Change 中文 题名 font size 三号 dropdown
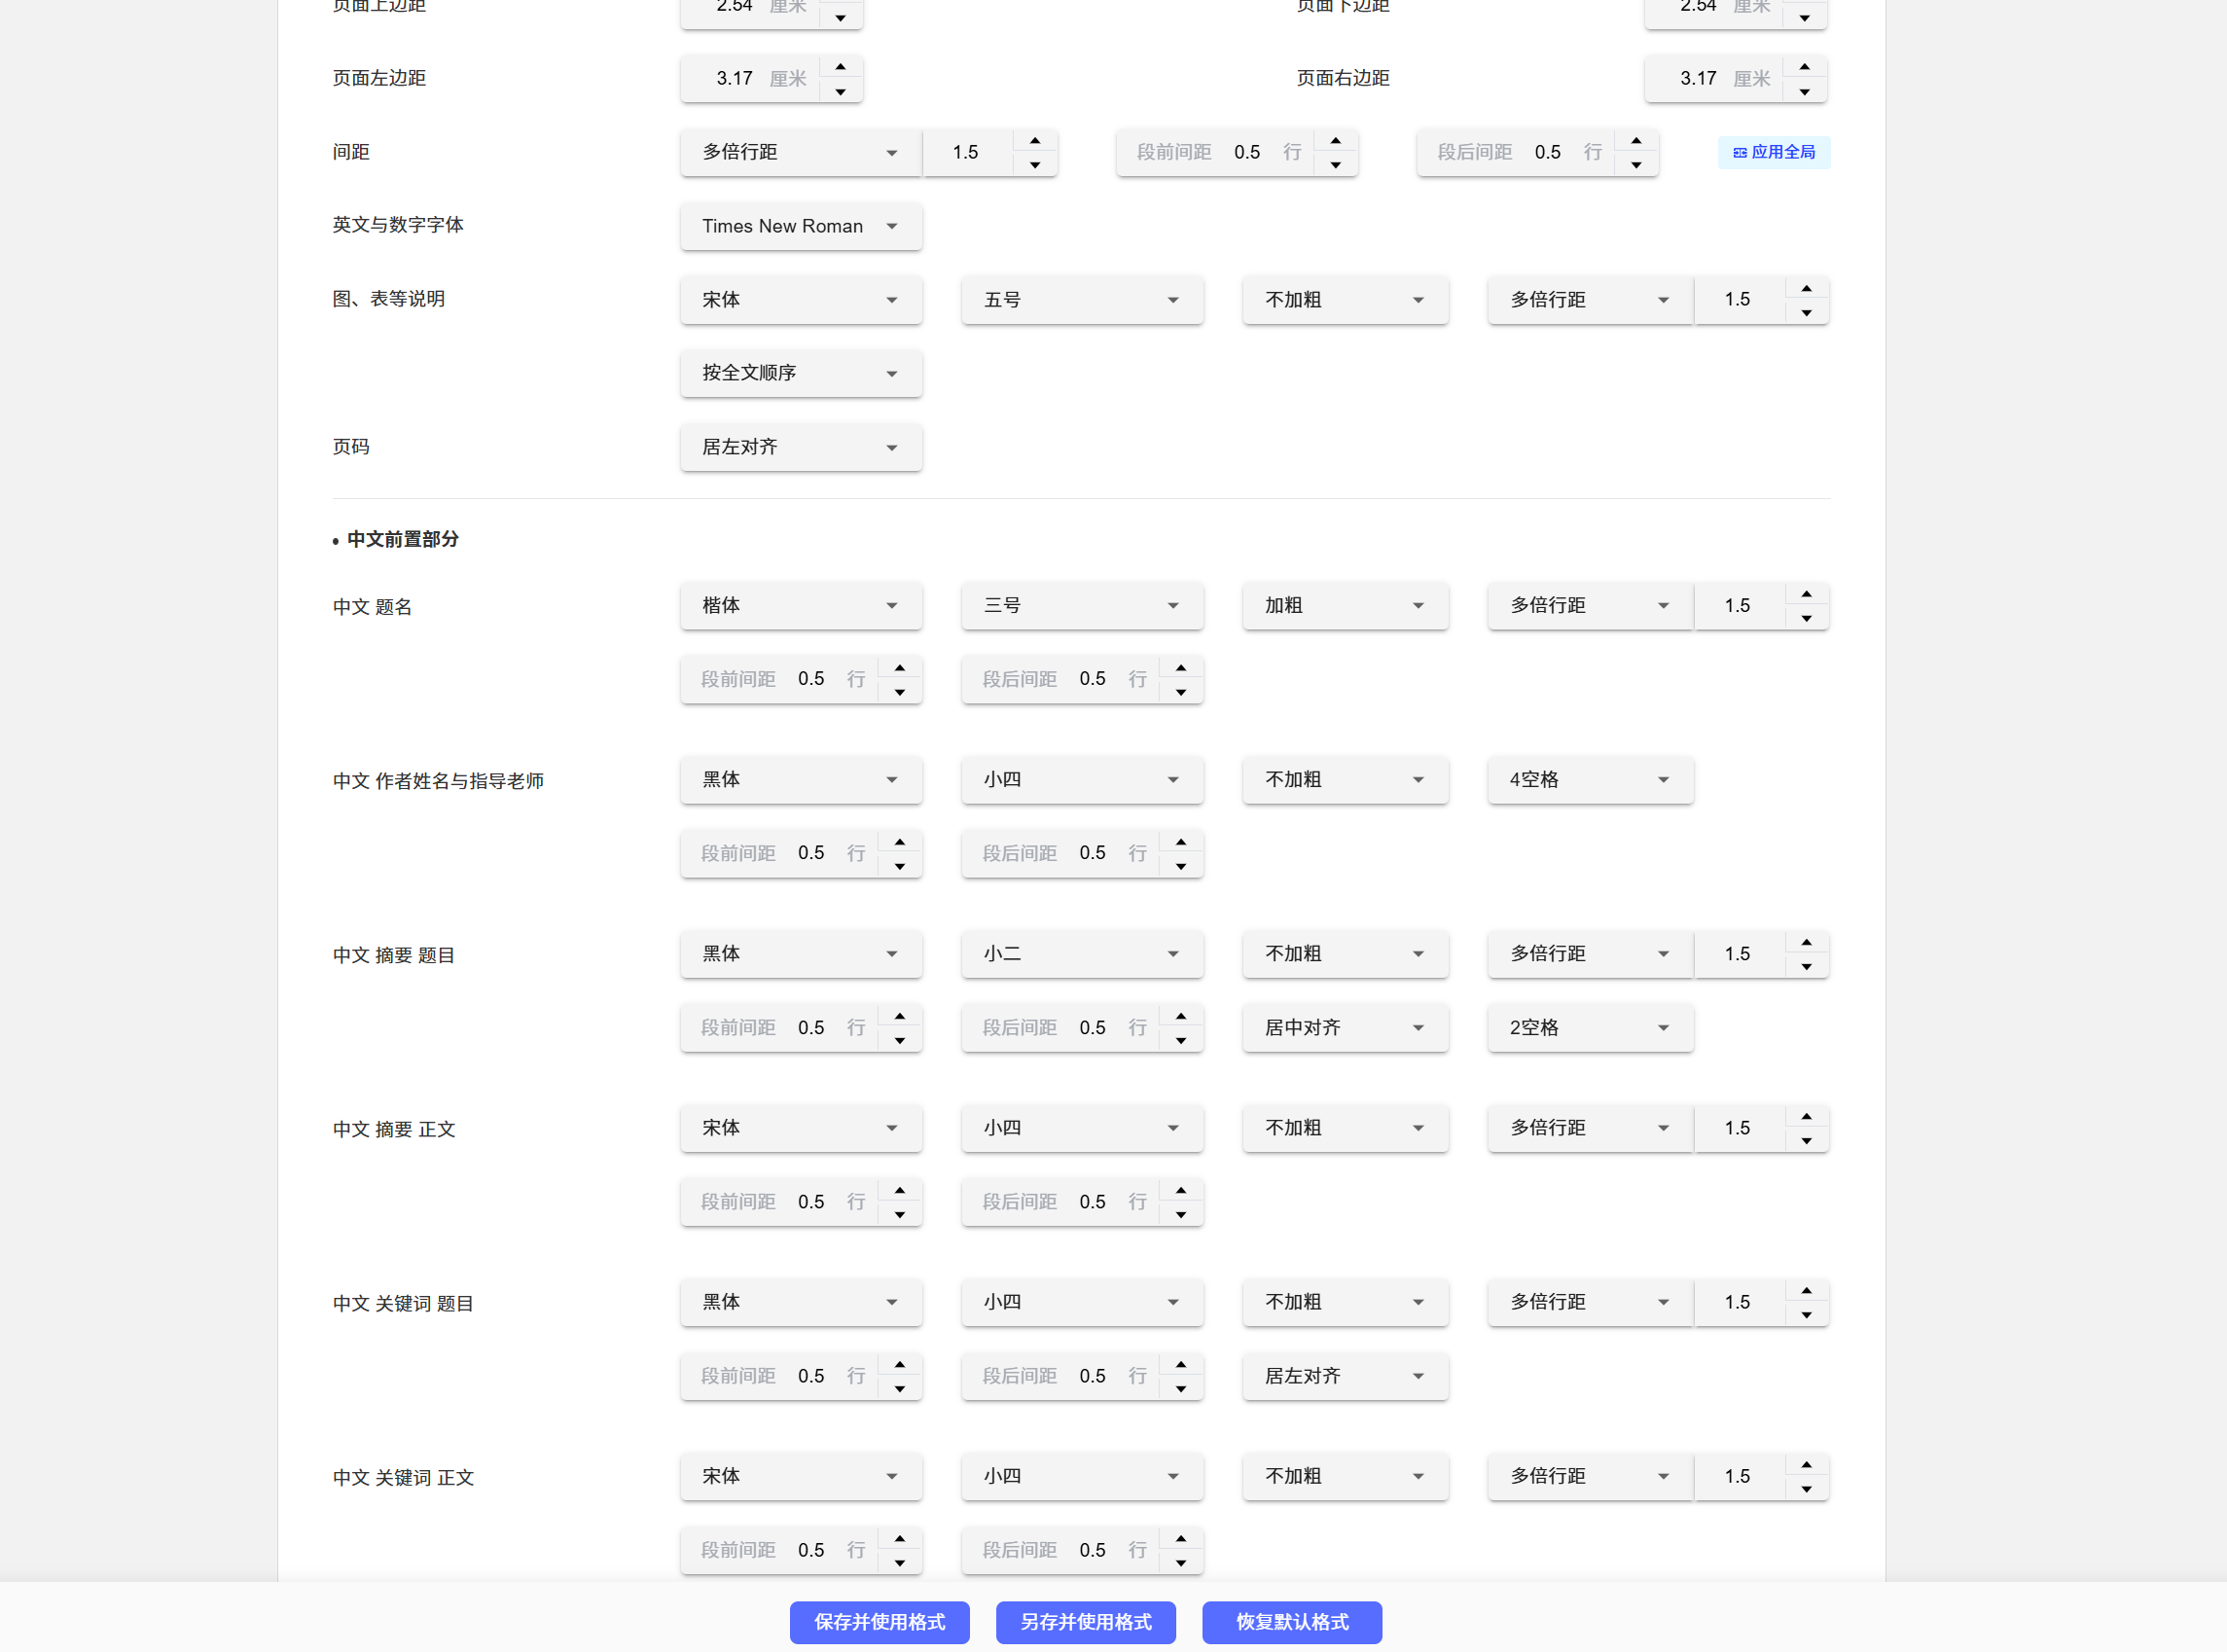Viewport: 2227px width, 1652px height. coord(1081,605)
